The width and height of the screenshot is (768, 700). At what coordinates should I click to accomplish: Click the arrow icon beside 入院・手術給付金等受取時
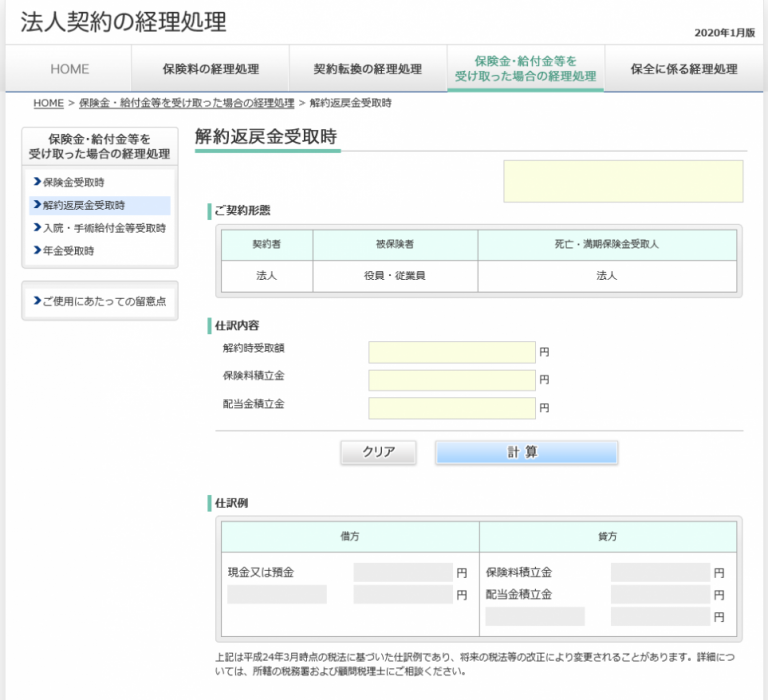[x=37, y=228]
